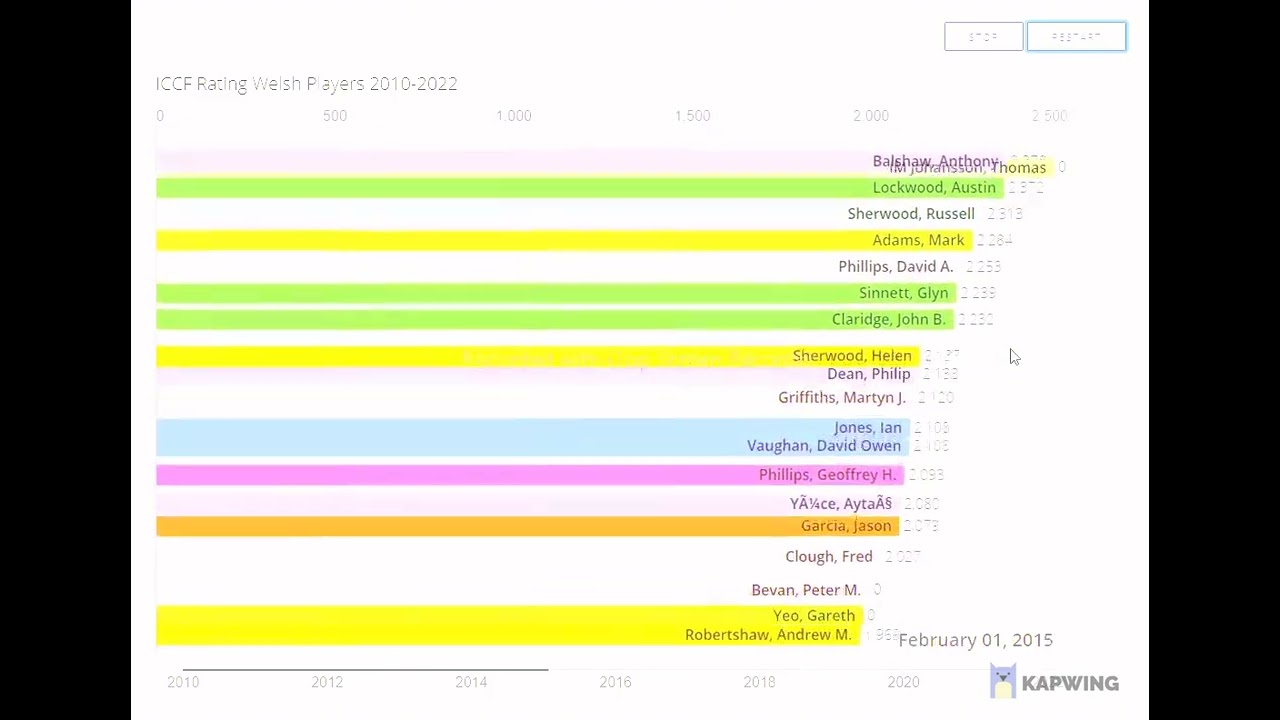This screenshot has height=720, width=1280.
Task: Click Yeo, Gareth label
Action: 814,616
